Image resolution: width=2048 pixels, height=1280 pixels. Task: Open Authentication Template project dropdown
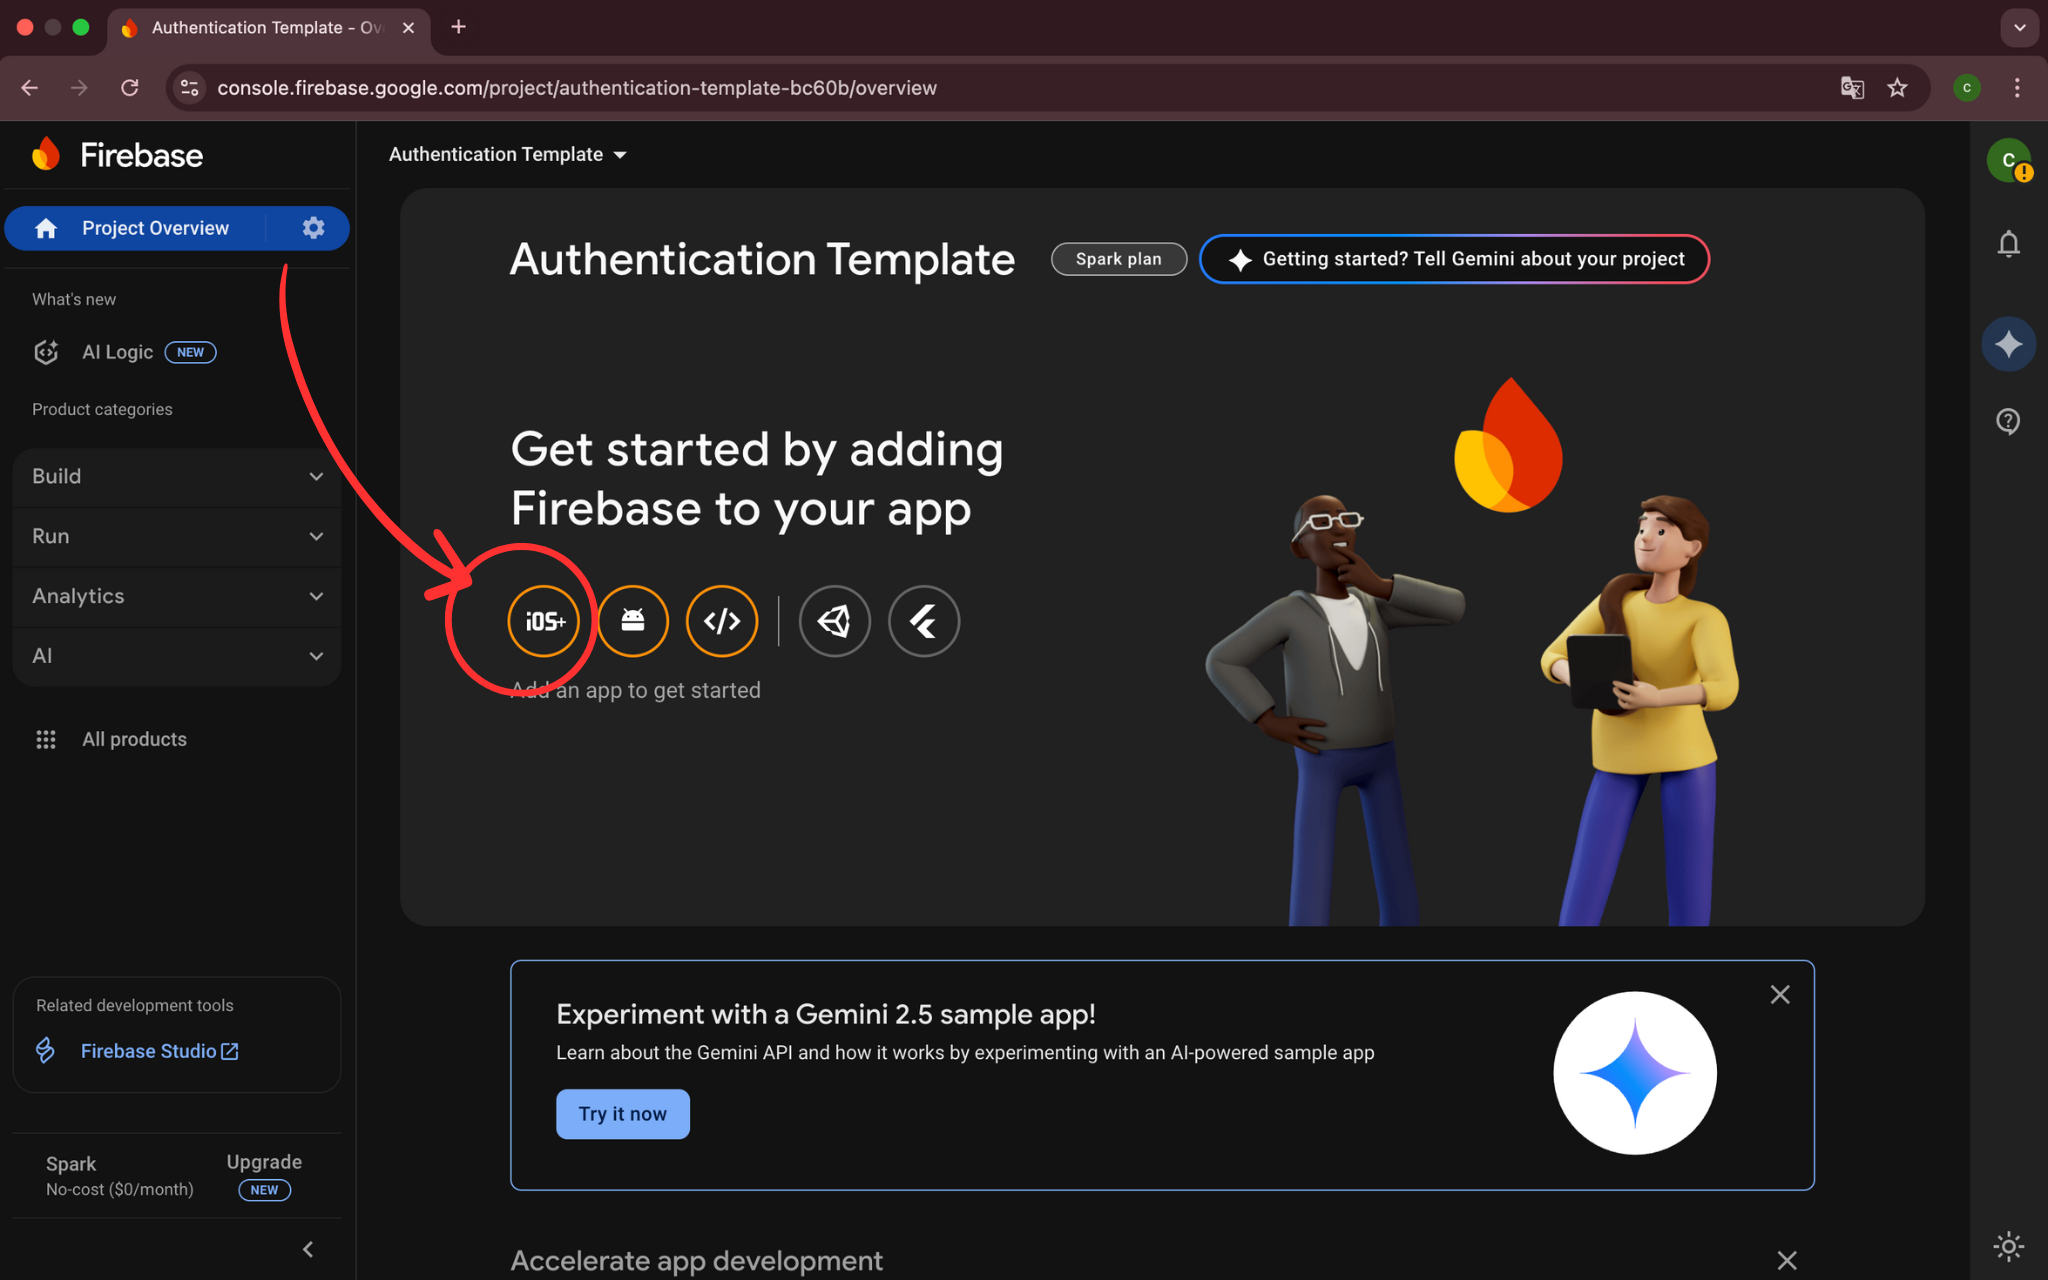point(508,154)
